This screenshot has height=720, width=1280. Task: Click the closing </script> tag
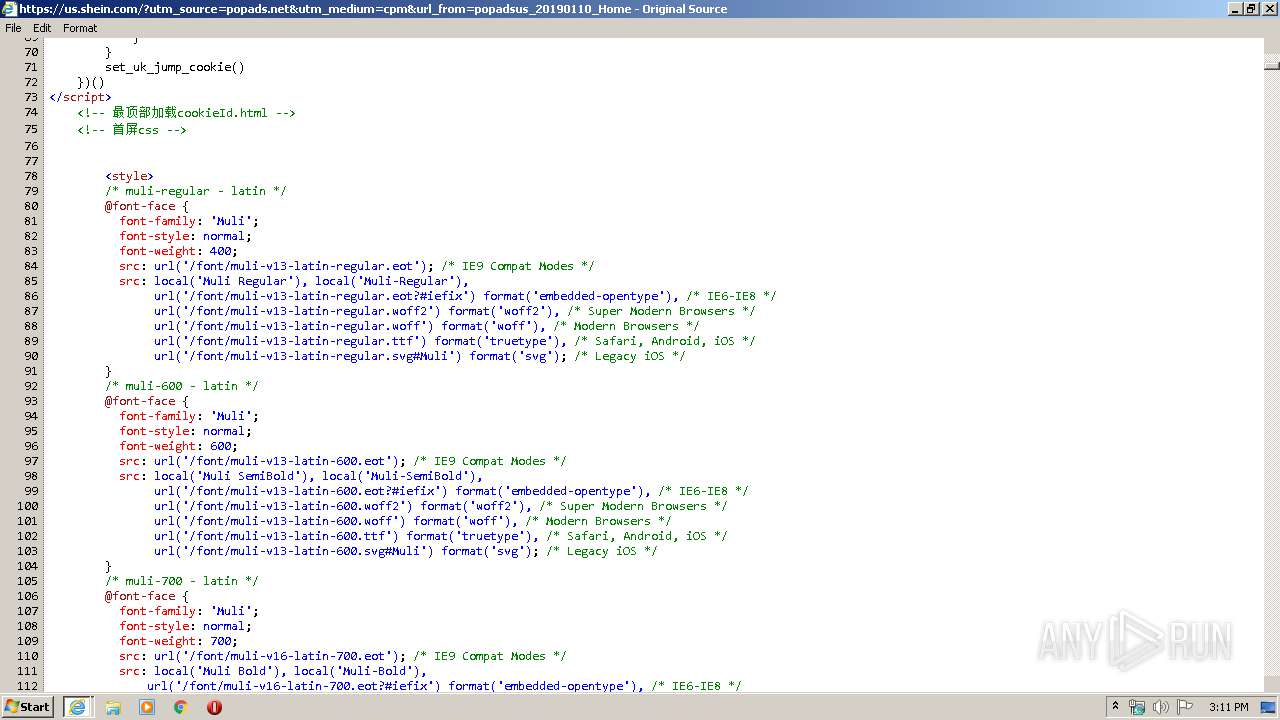pyautogui.click(x=80, y=97)
